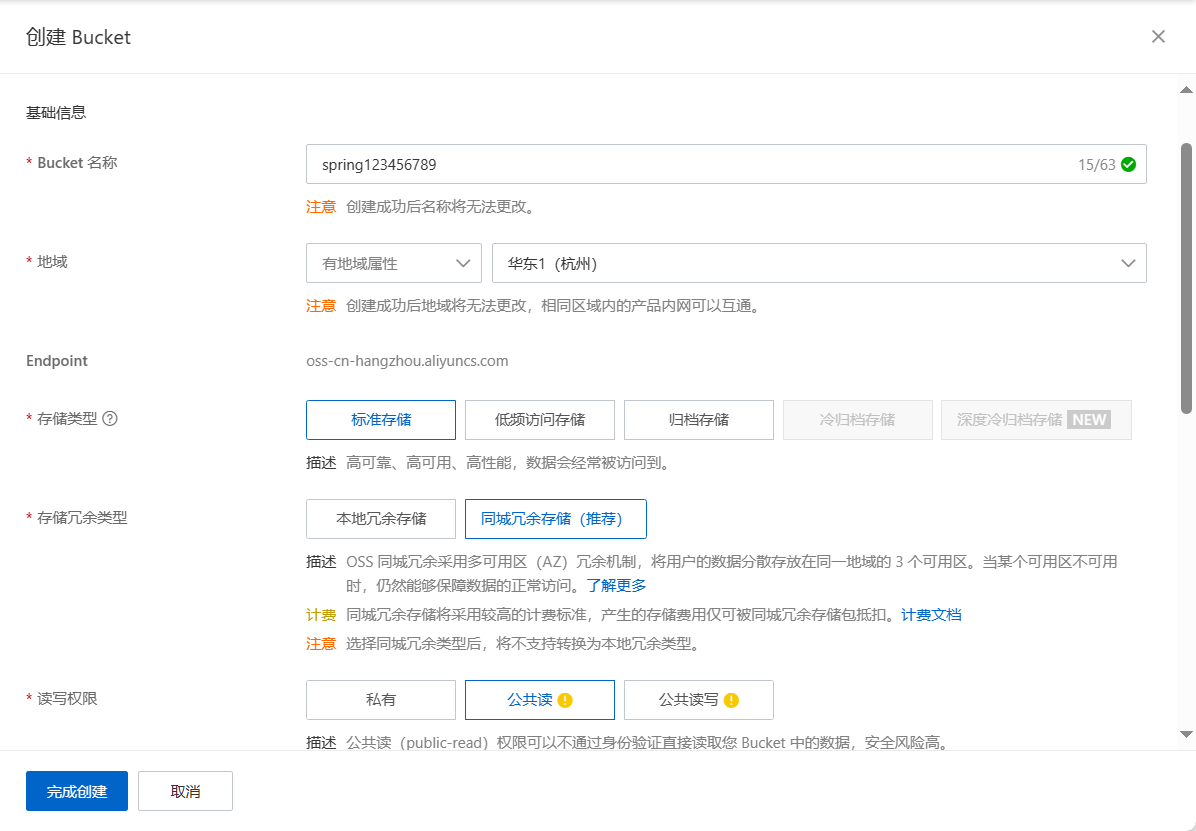Select 冷归档存储 storage type

(857, 420)
